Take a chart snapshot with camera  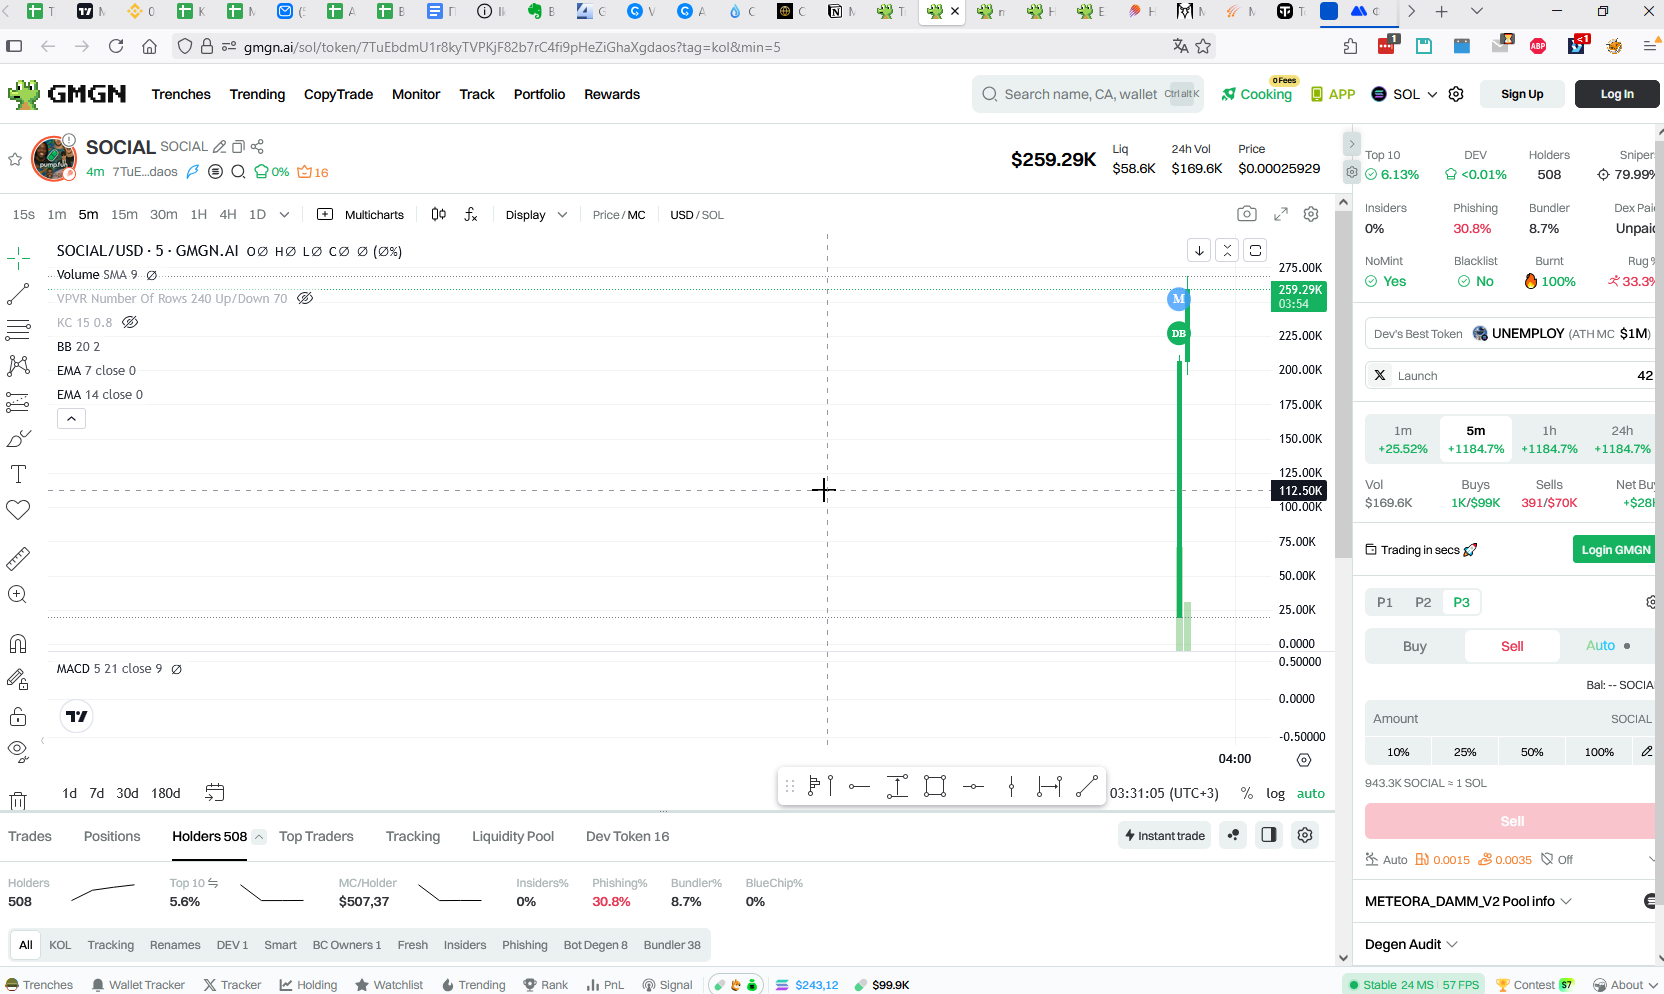(1246, 214)
